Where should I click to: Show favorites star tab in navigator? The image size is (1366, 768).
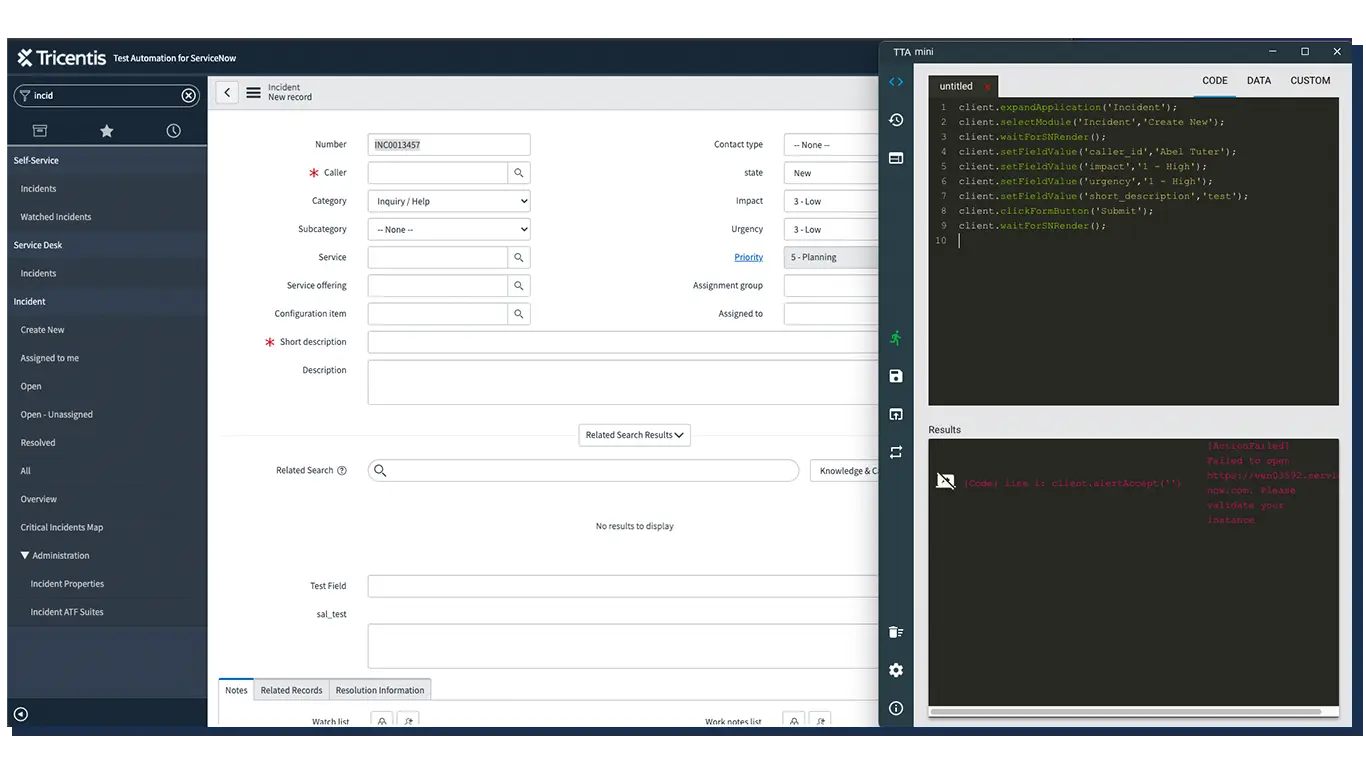(x=107, y=131)
